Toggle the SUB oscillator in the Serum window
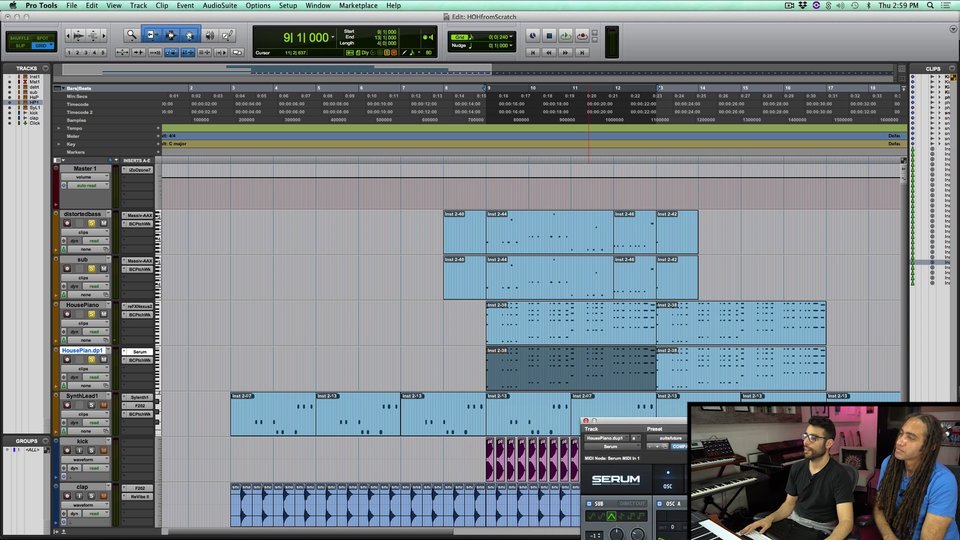Image resolution: width=960 pixels, height=540 pixels. (x=589, y=504)
